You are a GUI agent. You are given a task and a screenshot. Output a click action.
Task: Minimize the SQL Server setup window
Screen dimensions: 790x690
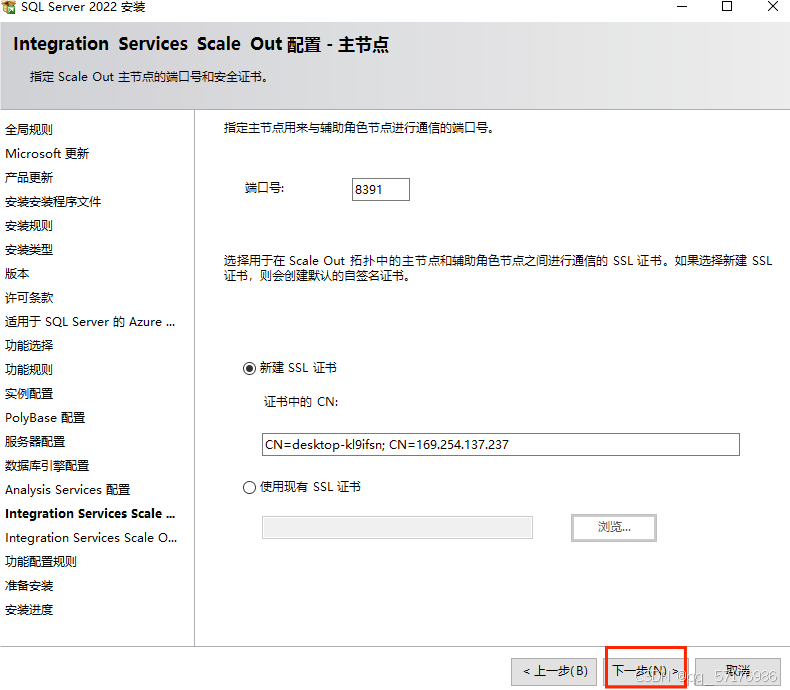click(x=682, y=7)
